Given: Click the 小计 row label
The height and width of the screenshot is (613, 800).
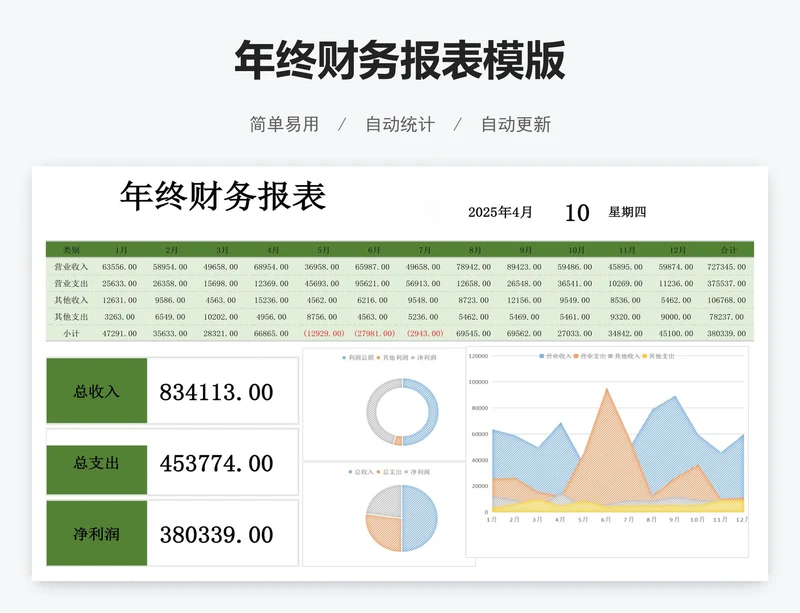Looking at the screenshot, I should click(71, 333).
